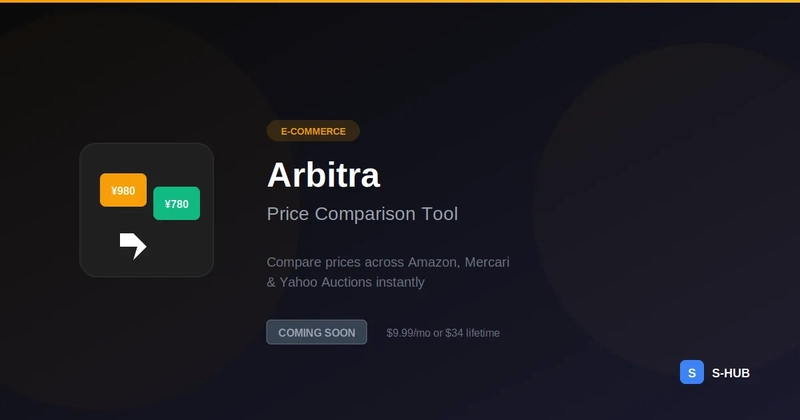Click the orange accent bar at the top
This screenshot has width=800, height=420.
[x=400, y=1]
